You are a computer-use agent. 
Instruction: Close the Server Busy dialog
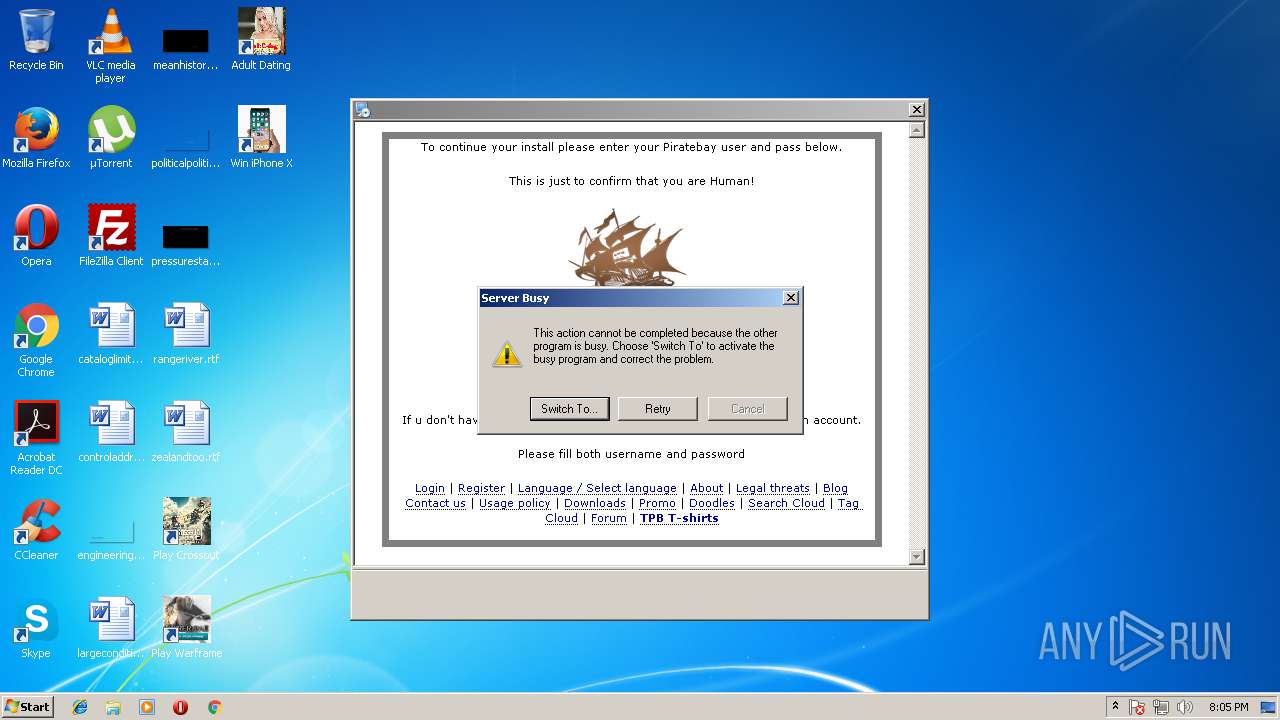click(790, 297)
